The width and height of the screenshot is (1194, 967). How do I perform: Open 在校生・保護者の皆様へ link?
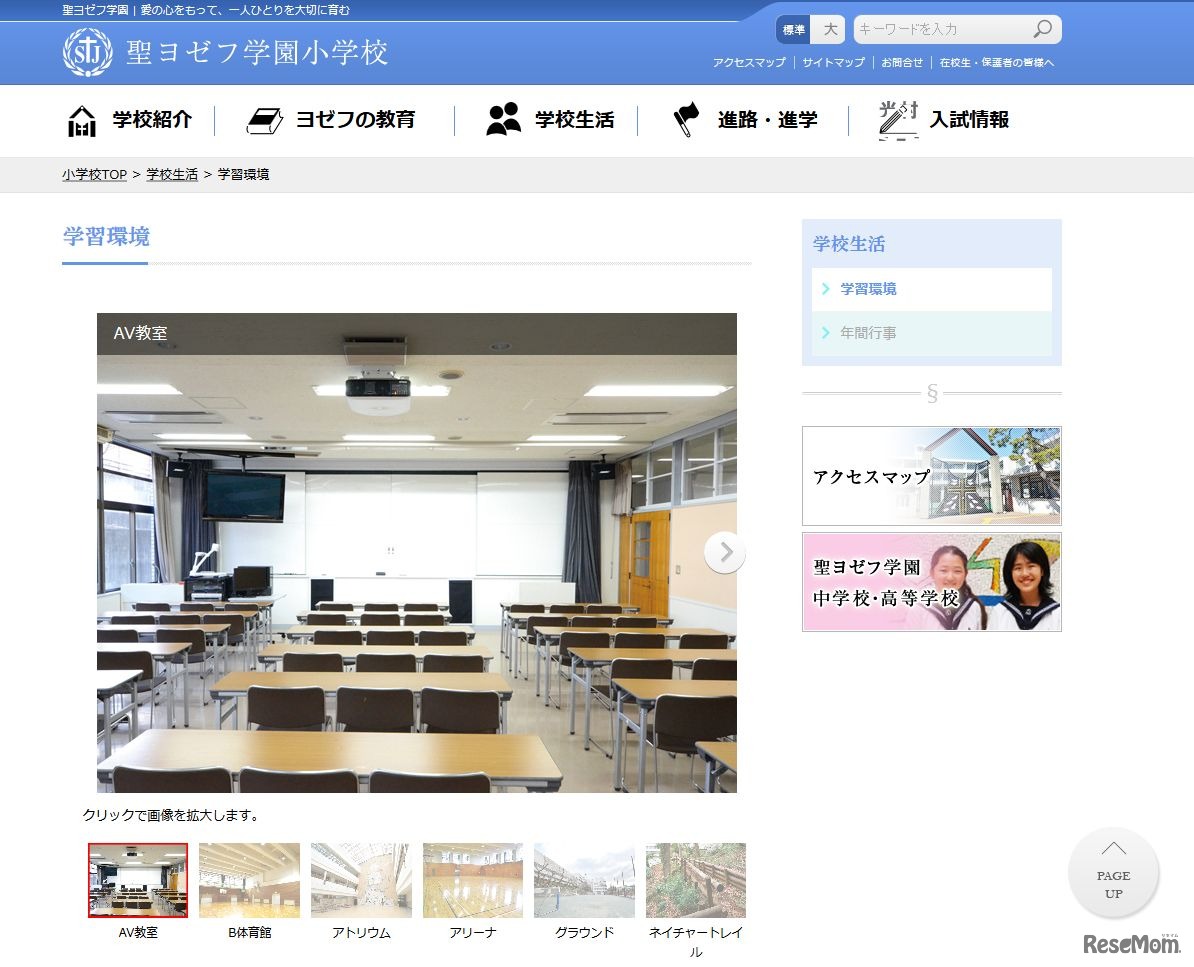point(997,62)
